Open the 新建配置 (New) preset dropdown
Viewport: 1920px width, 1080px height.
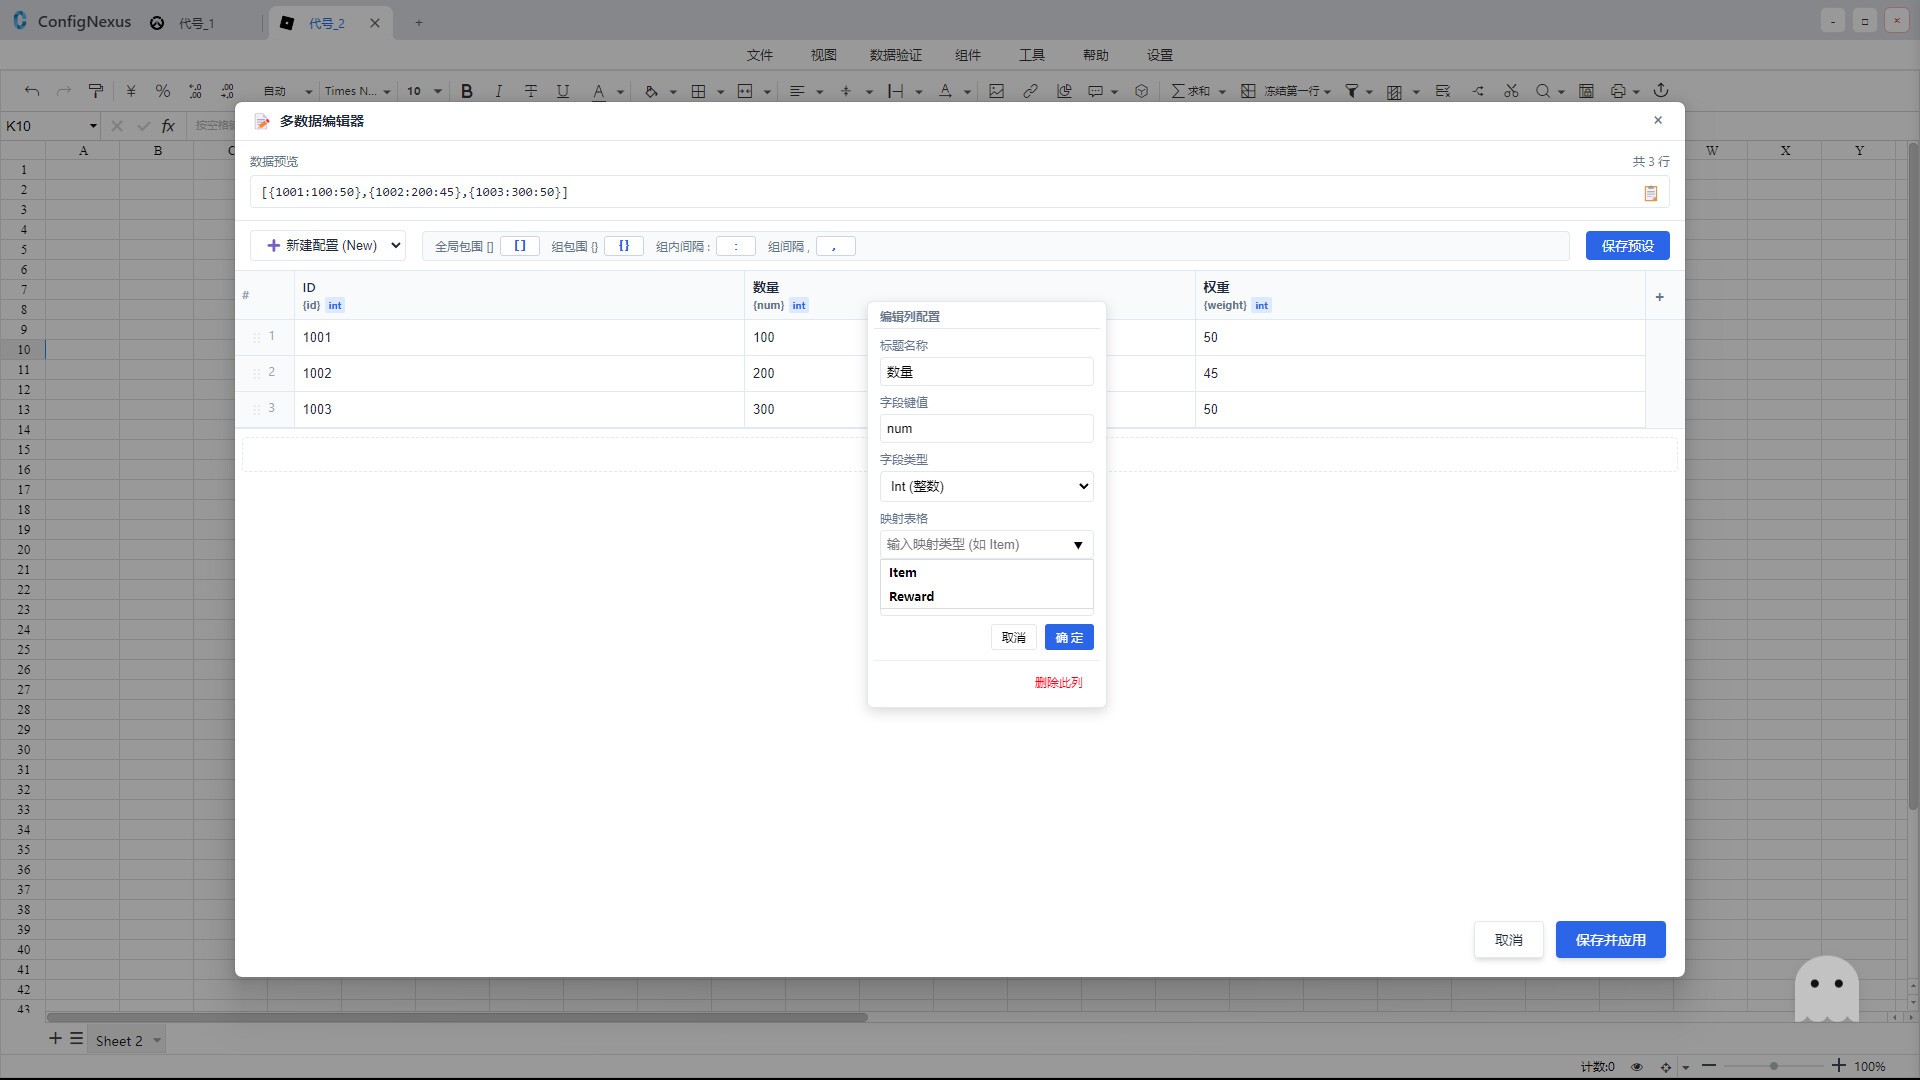click(328, 246)
